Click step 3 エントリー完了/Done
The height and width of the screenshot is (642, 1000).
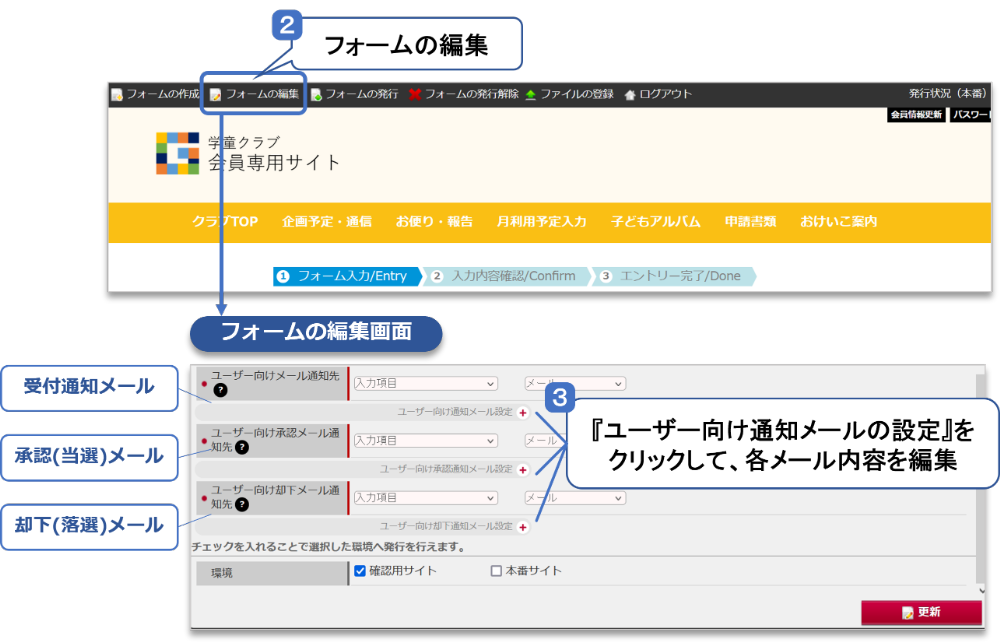[x=675, y=276]
